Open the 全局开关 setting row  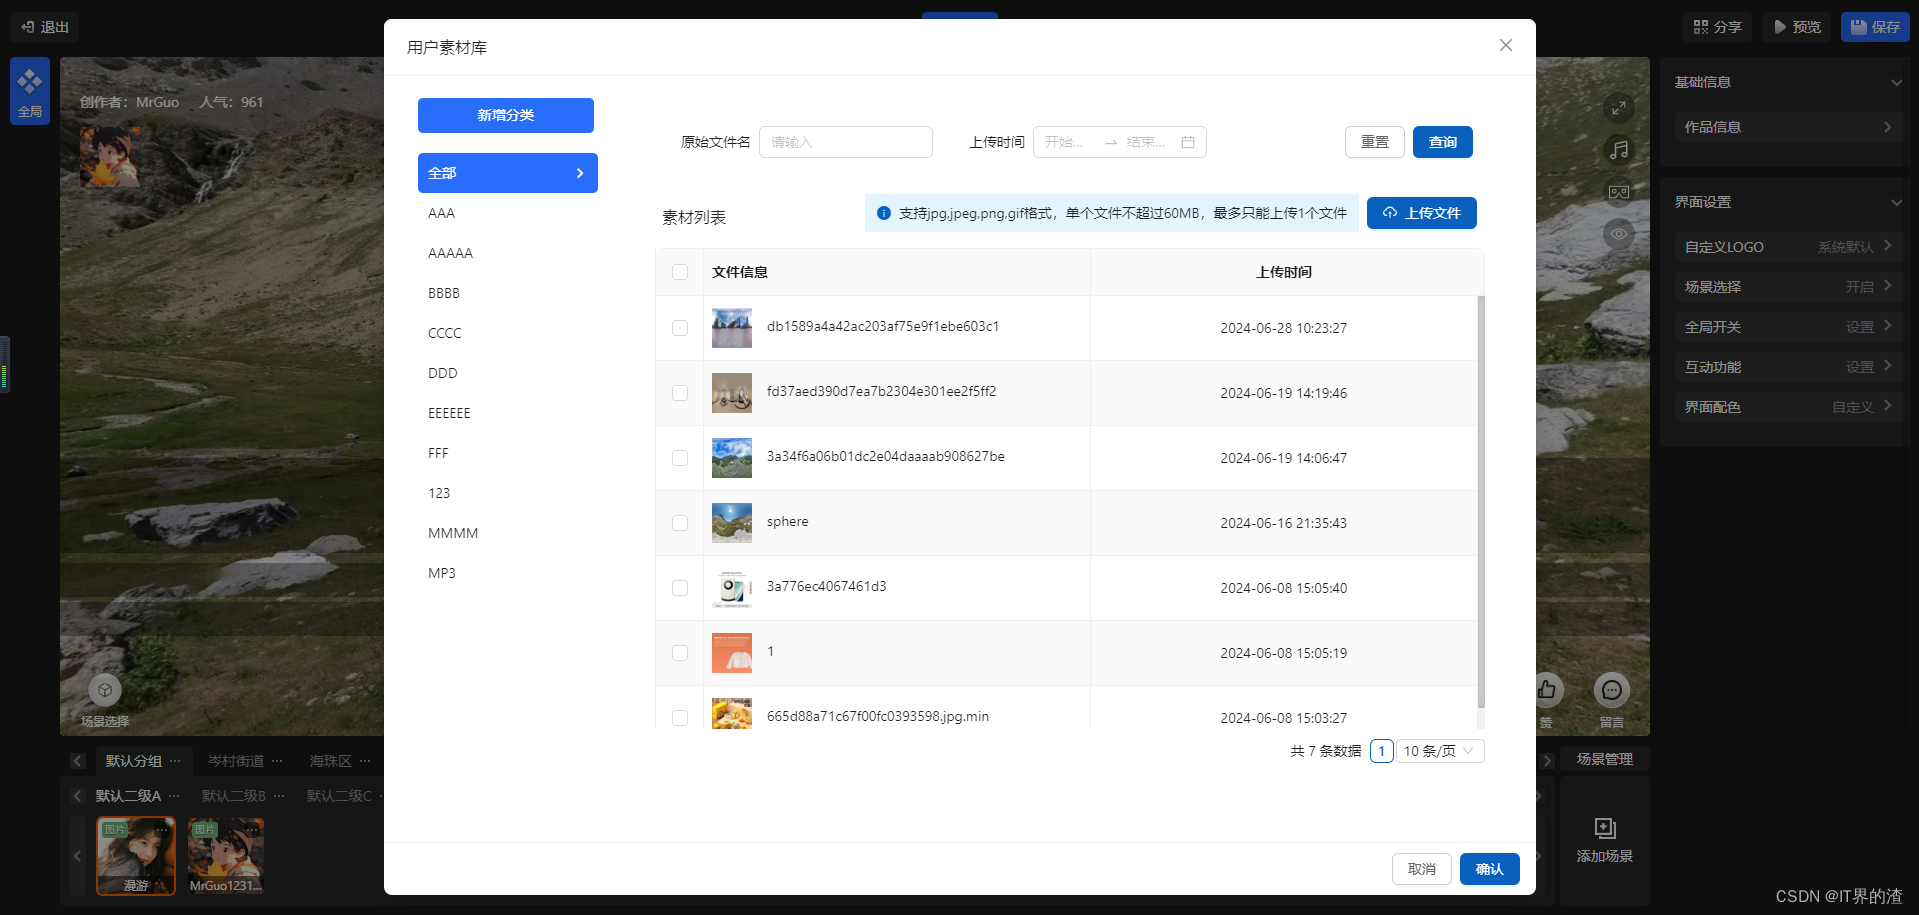tap(1789, 327)
